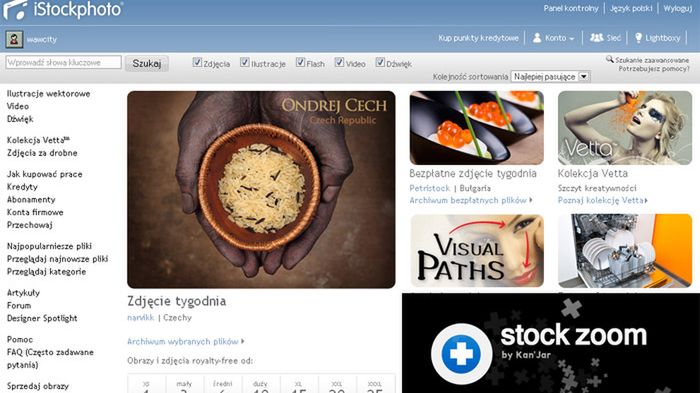The image size is (700, 393).
Task: Click the stock zoom plus icon
Action: [x=461, y=353]
